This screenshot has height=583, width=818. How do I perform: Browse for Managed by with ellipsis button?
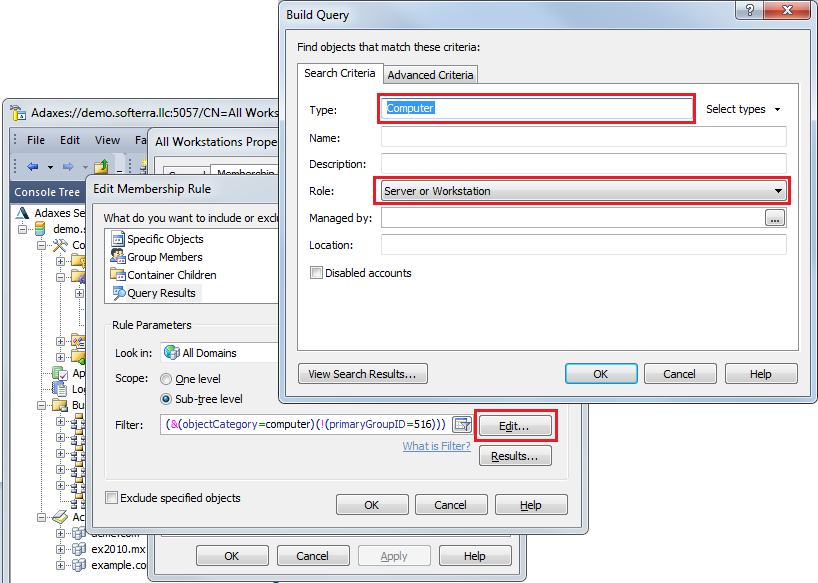(775, 218)
